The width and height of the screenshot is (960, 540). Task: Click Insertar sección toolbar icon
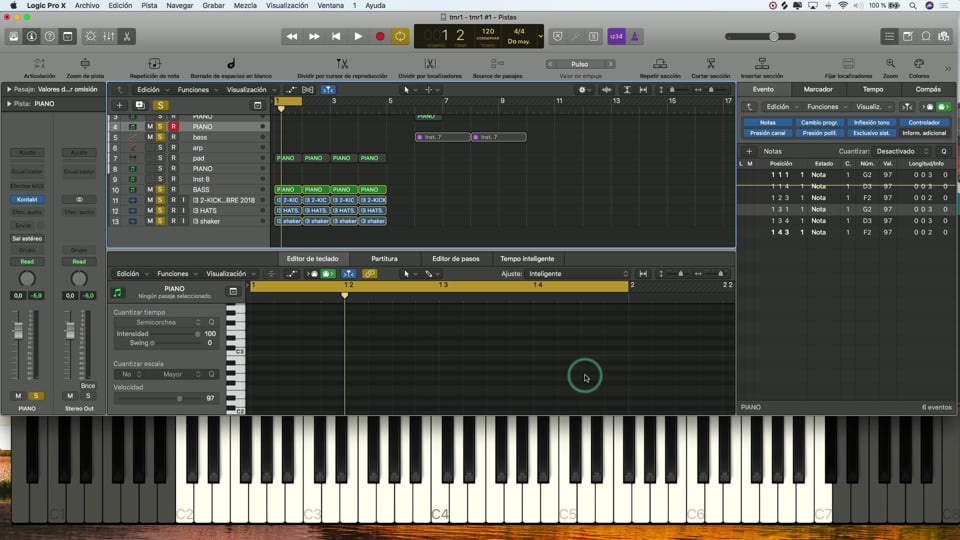pos(762,64)
